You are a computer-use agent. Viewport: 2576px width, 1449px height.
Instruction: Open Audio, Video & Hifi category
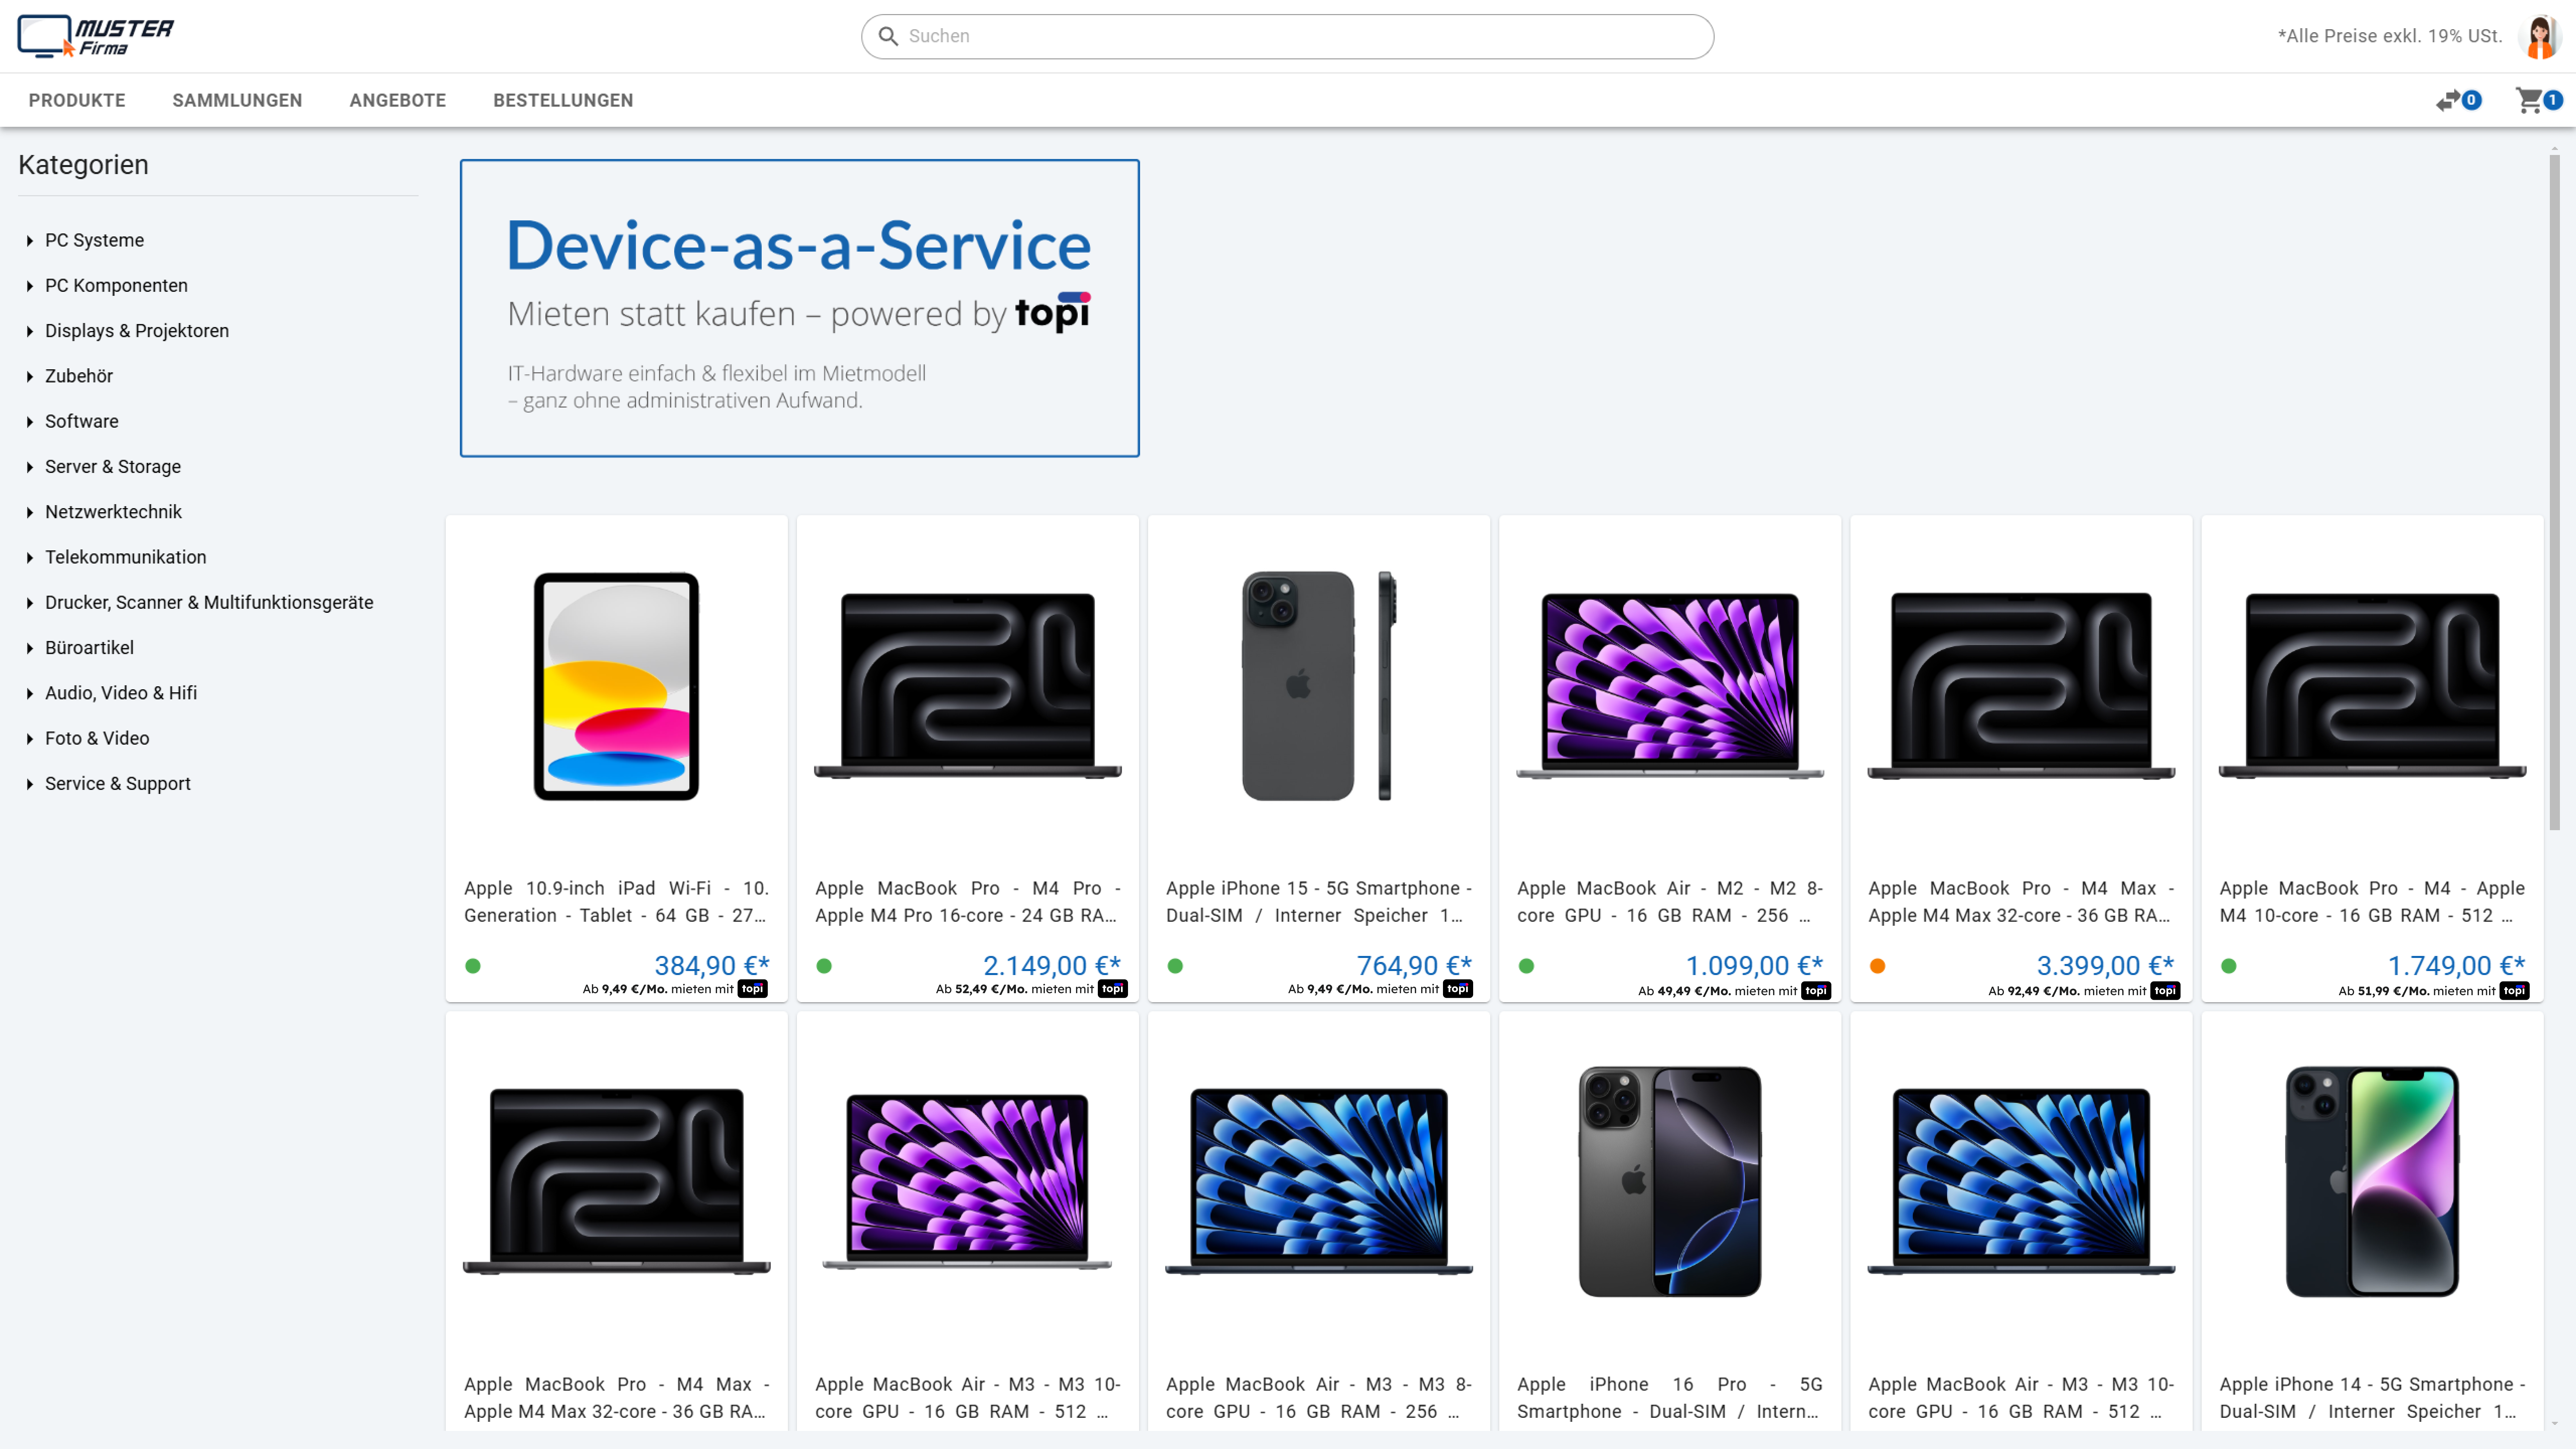pos(121,693)
